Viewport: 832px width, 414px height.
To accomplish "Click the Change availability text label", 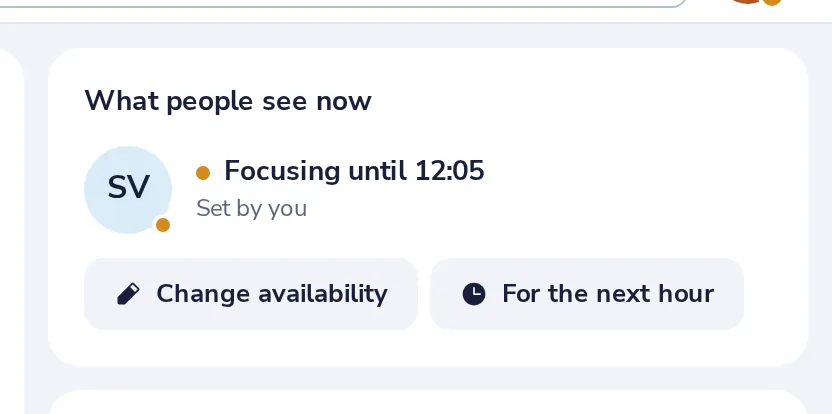I will click(x=272, y=294).
